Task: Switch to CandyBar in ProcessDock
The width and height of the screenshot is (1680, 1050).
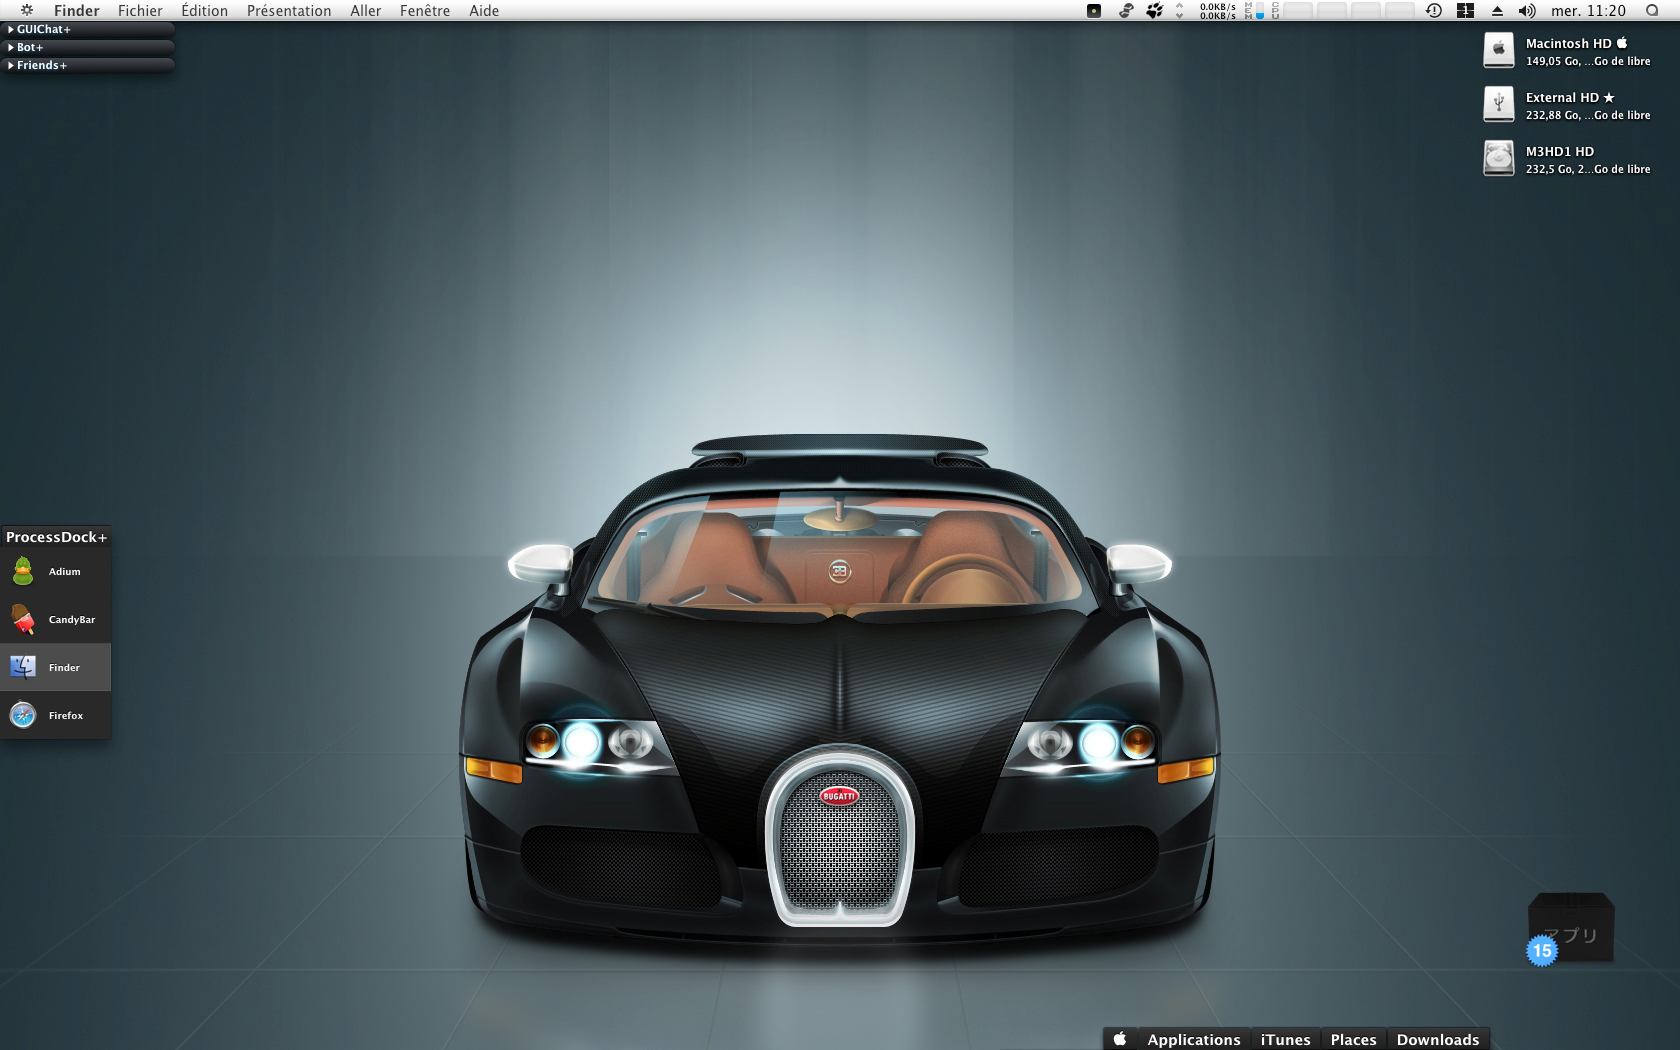Action: tap(56, 620)
